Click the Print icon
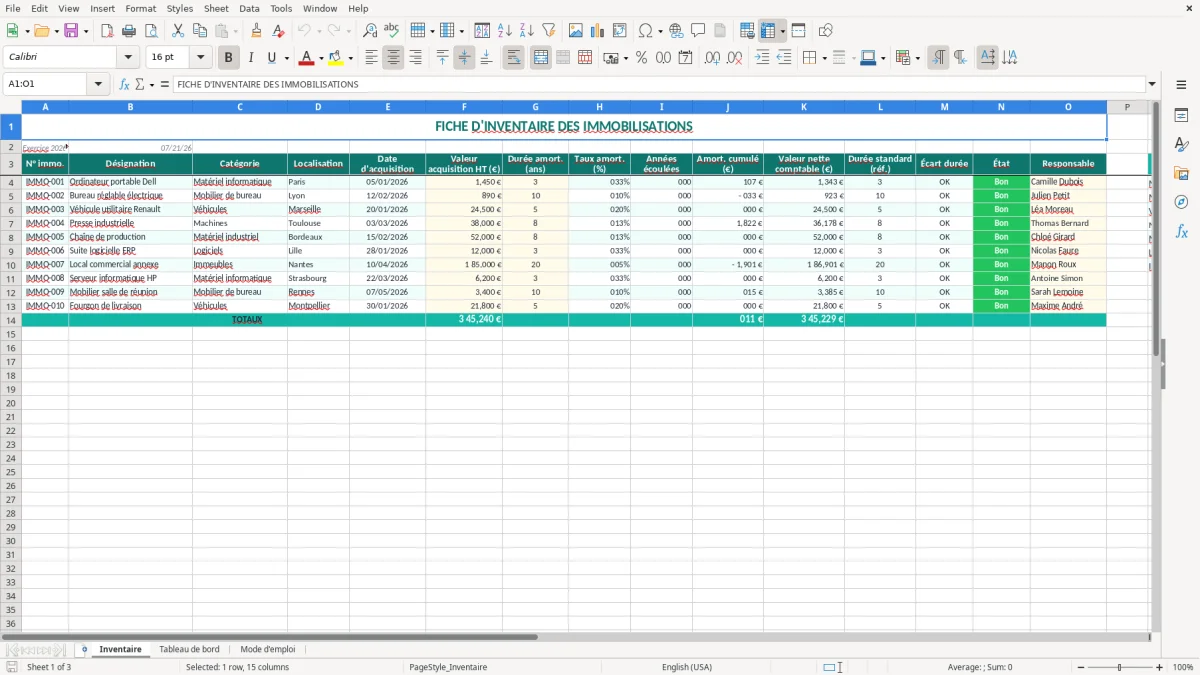 [128, 31]
